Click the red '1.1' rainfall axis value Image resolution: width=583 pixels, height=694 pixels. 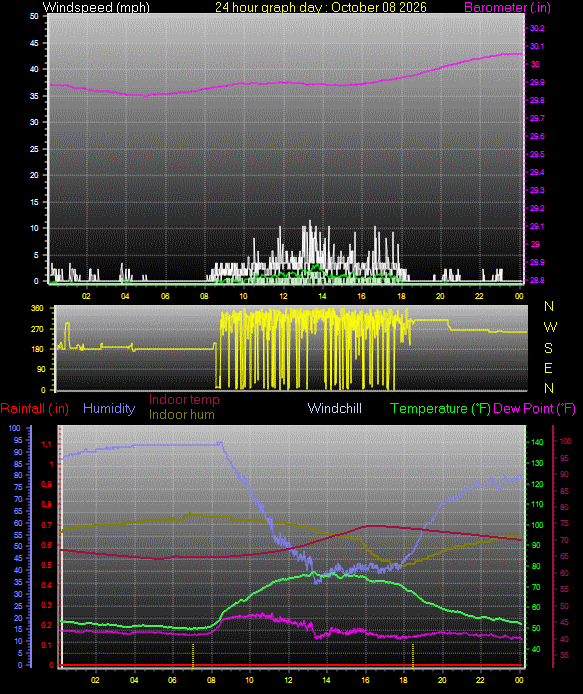tap(46, 444)
